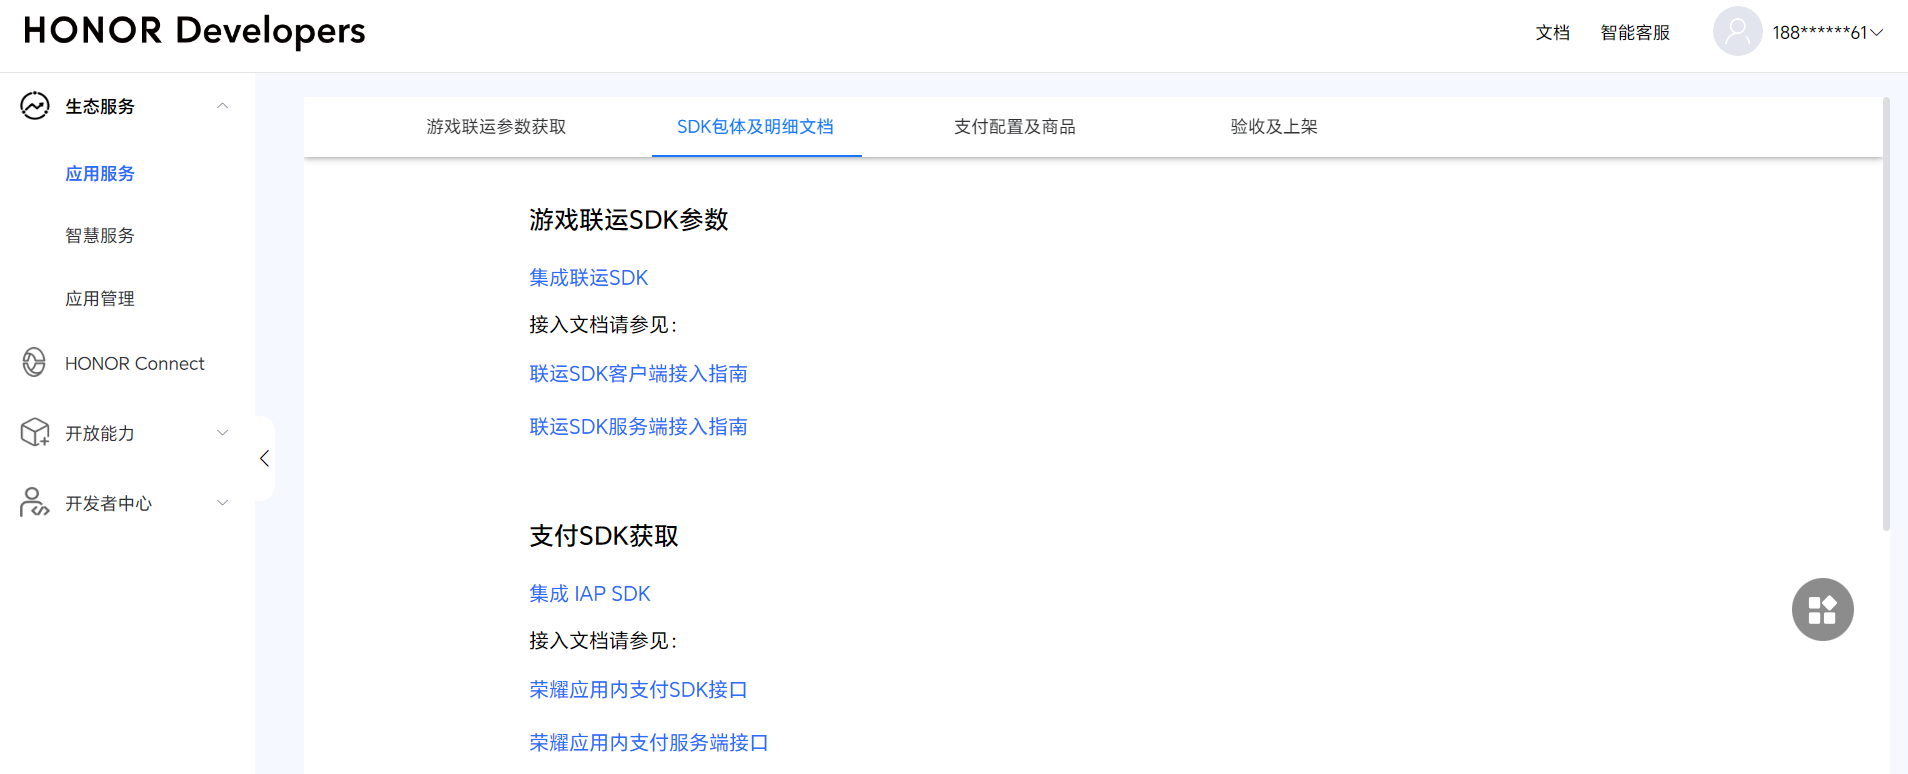Select 智慧服务 in the sidebar
The height and width of the screenshot is (774, 1908).
(100, 236)
